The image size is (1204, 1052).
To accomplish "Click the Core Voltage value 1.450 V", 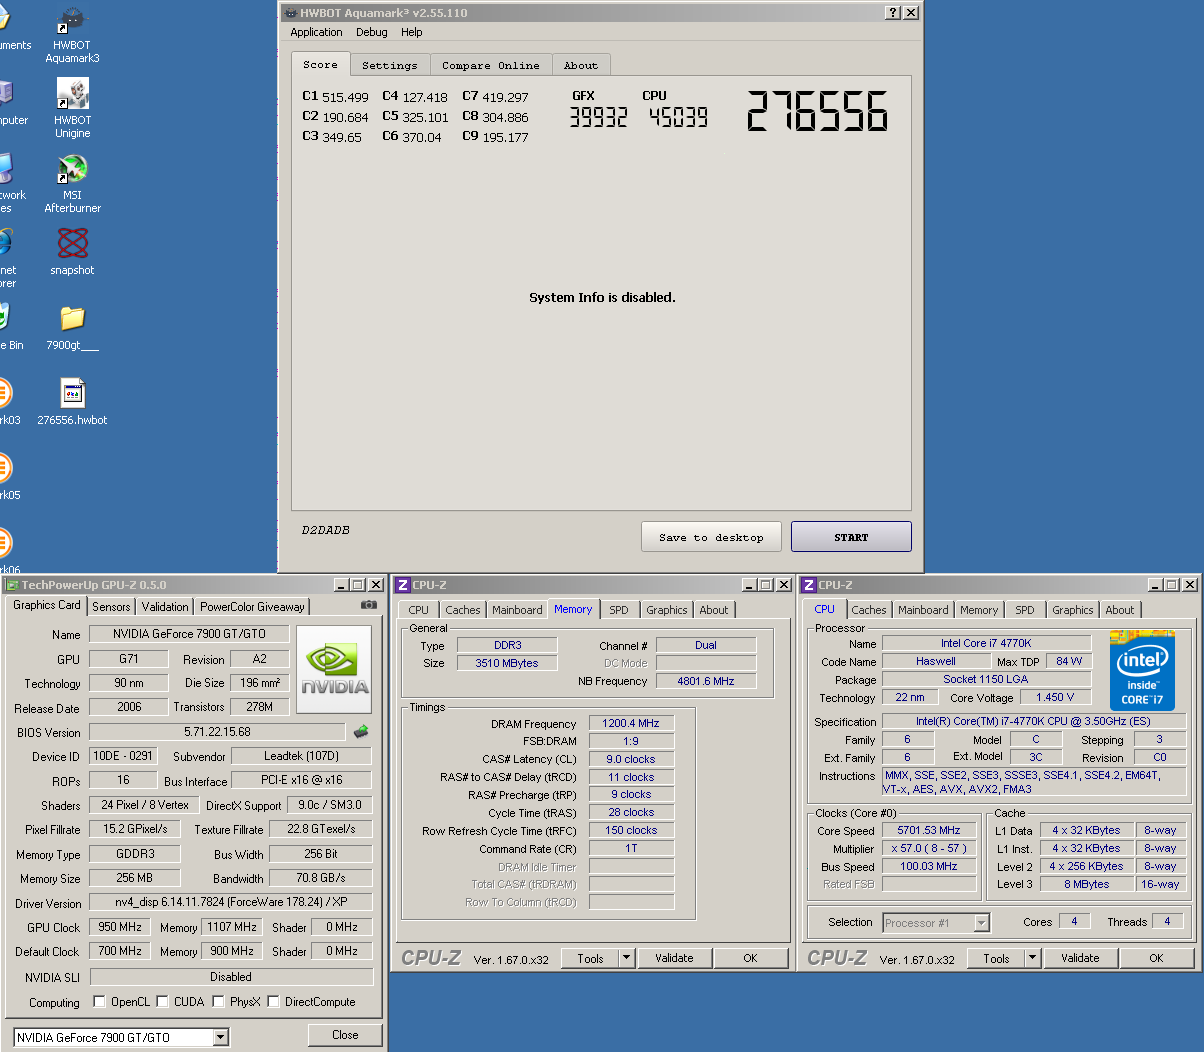I will click(1055, 697).
